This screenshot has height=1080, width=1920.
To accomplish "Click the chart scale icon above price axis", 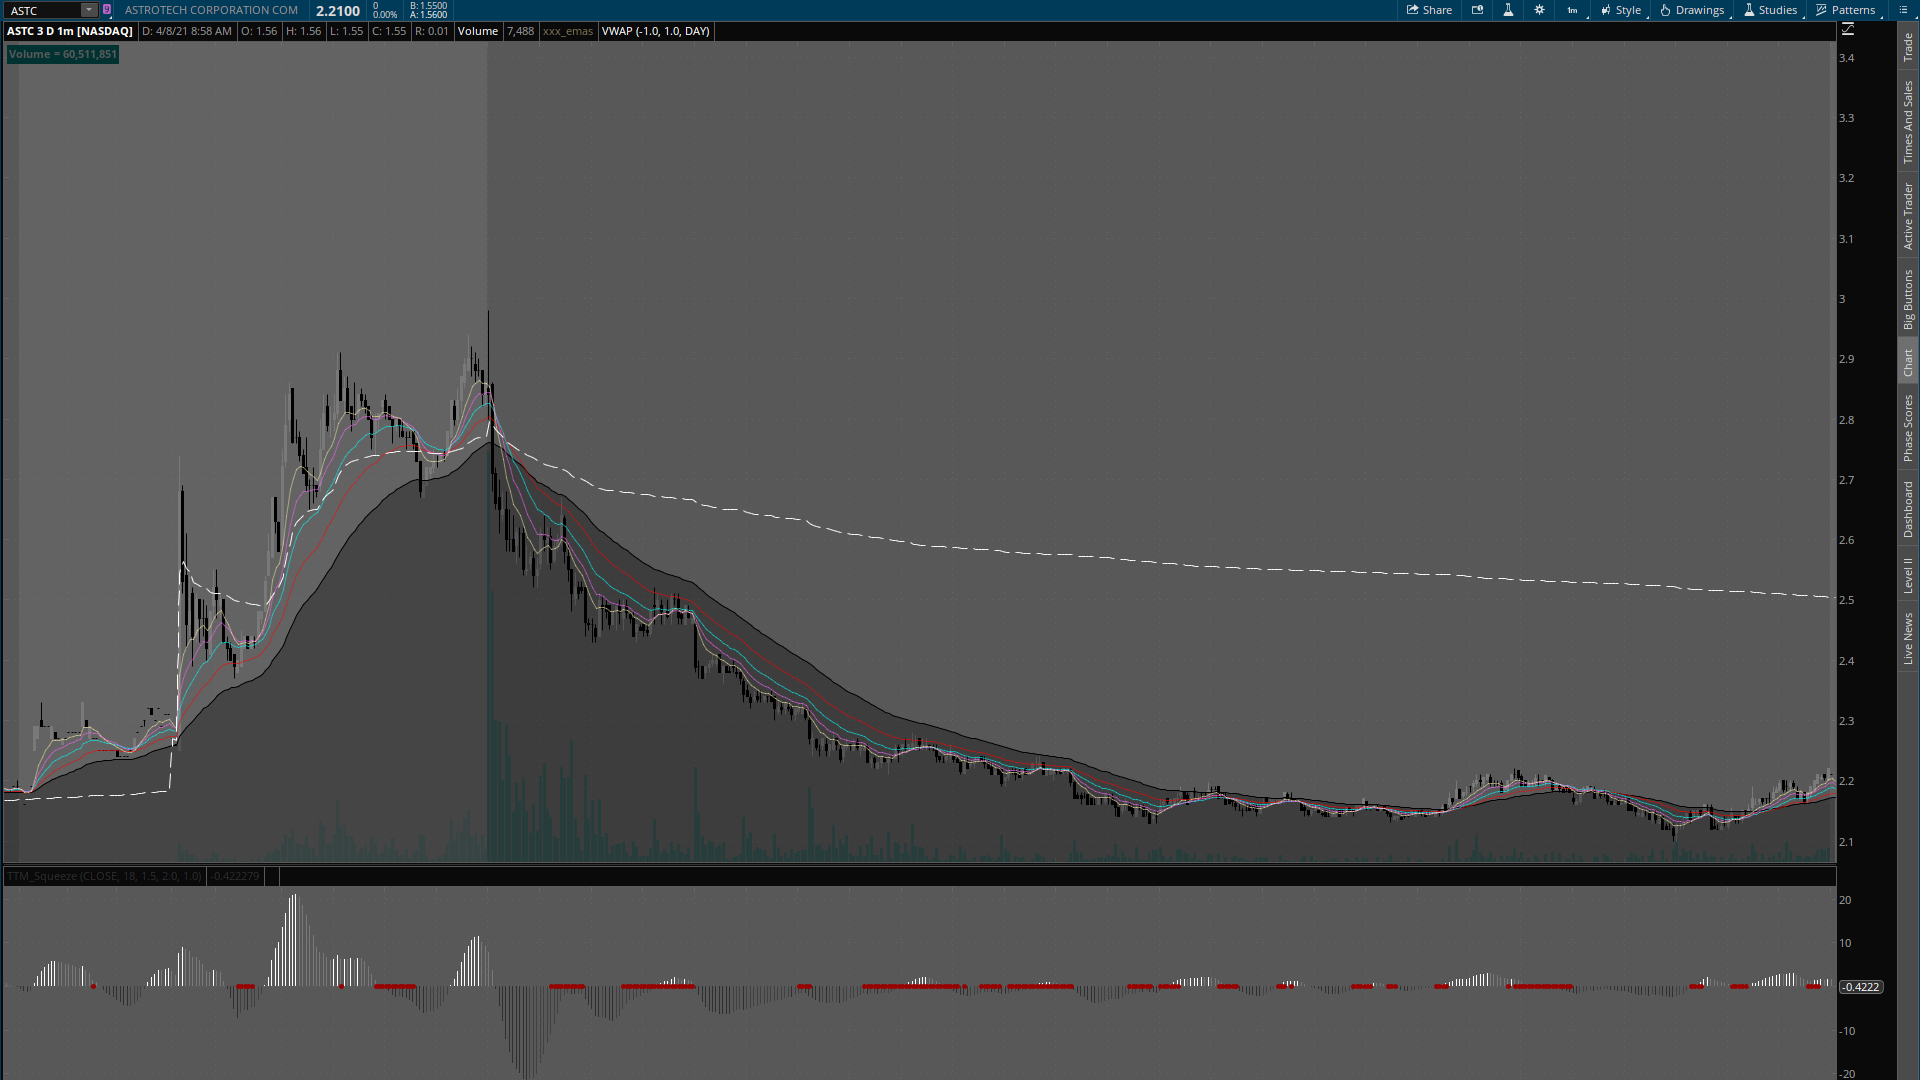I will pos(1848,30).
